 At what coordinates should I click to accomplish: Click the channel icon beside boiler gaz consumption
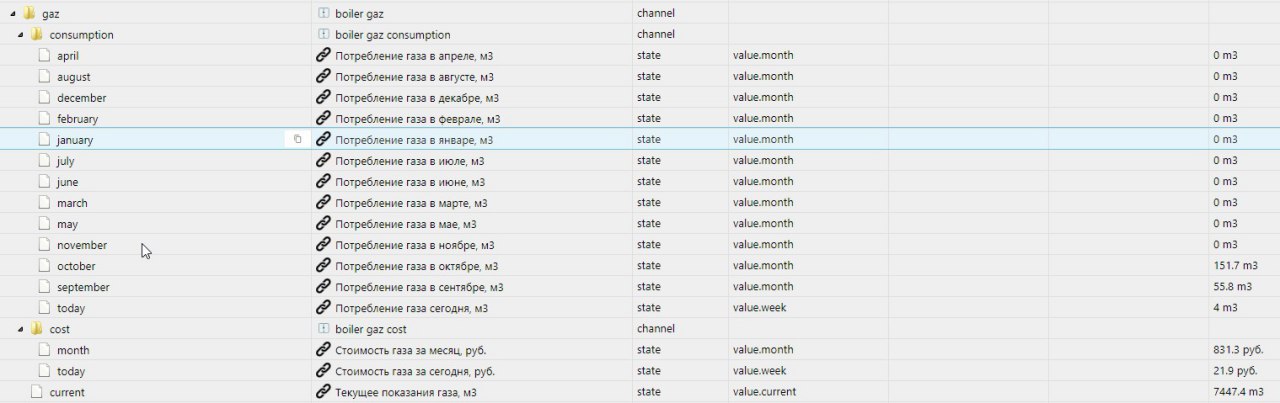pyautogui.click(x=323, y=35)
